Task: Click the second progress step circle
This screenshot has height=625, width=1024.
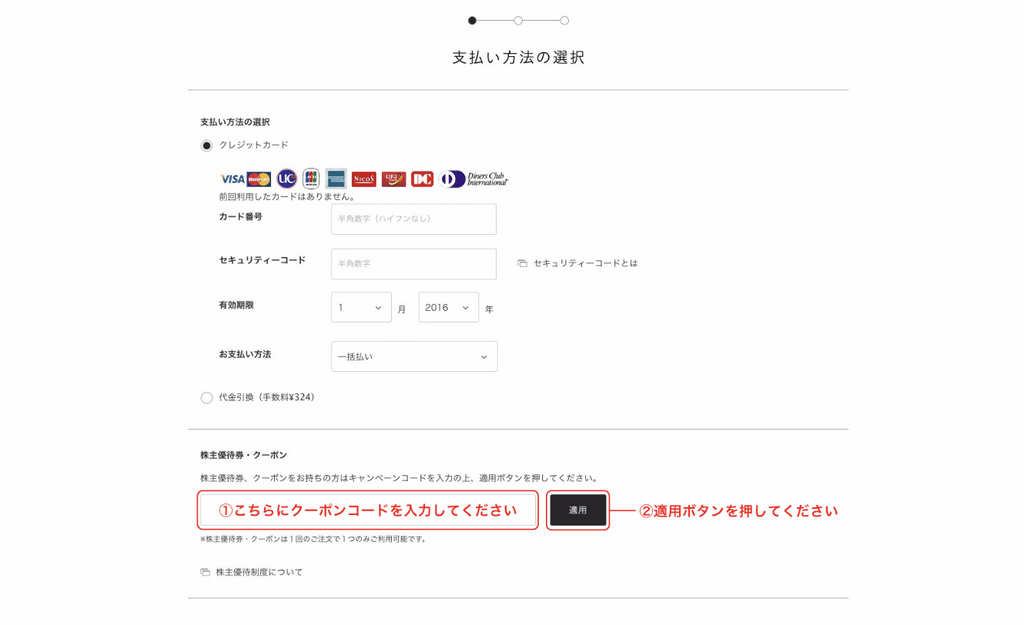Action: pos(518,21)
